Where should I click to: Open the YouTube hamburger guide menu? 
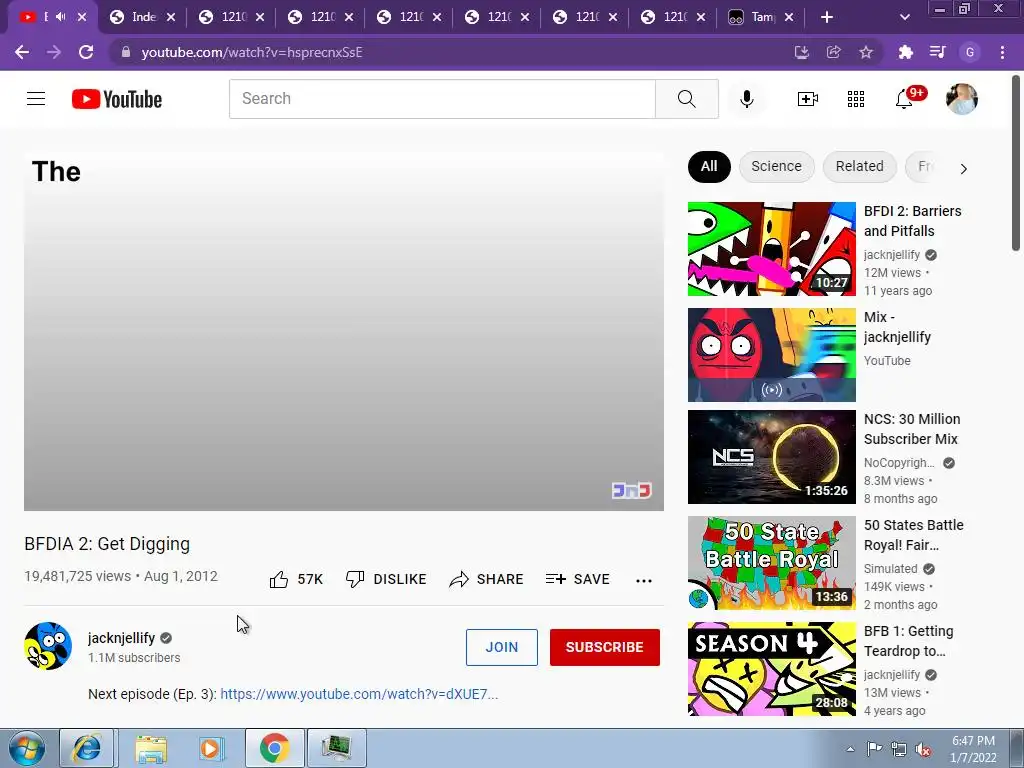(36, 99)
